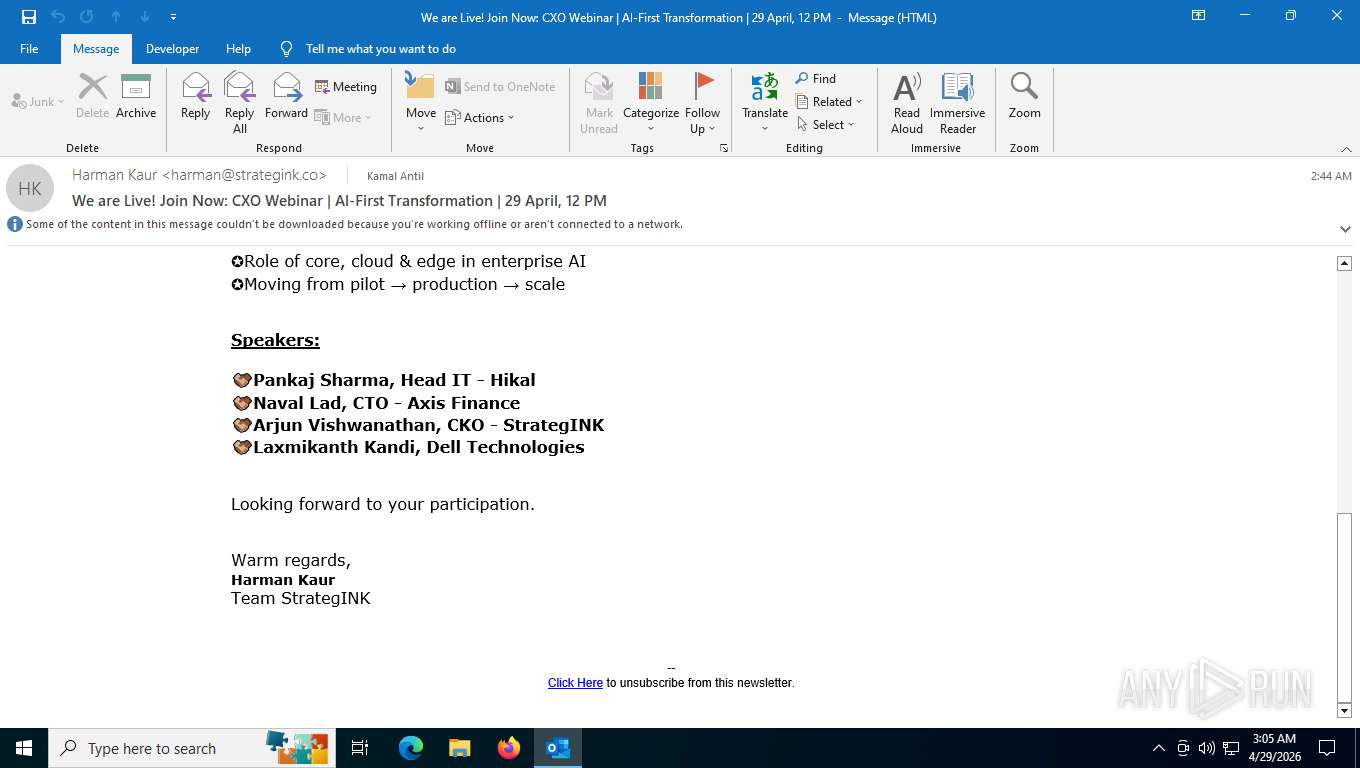This screenshot has width=1360, height=768.
Task: Open the Select dropdown
Action: (826, 124)
